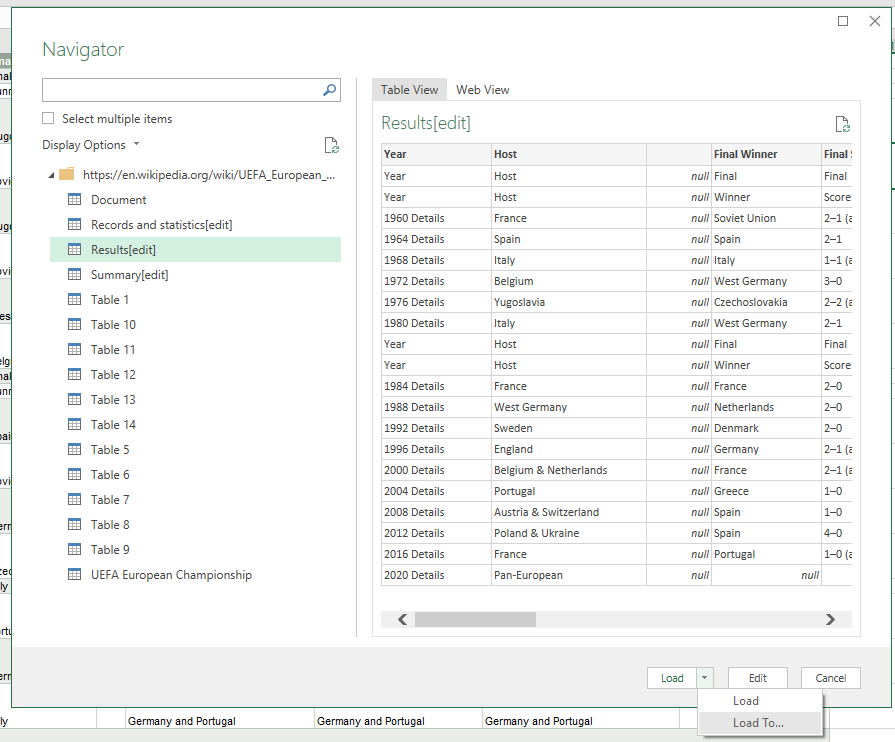
Task: Select Table 10 in the tree
Action: [x=113, y=325]
